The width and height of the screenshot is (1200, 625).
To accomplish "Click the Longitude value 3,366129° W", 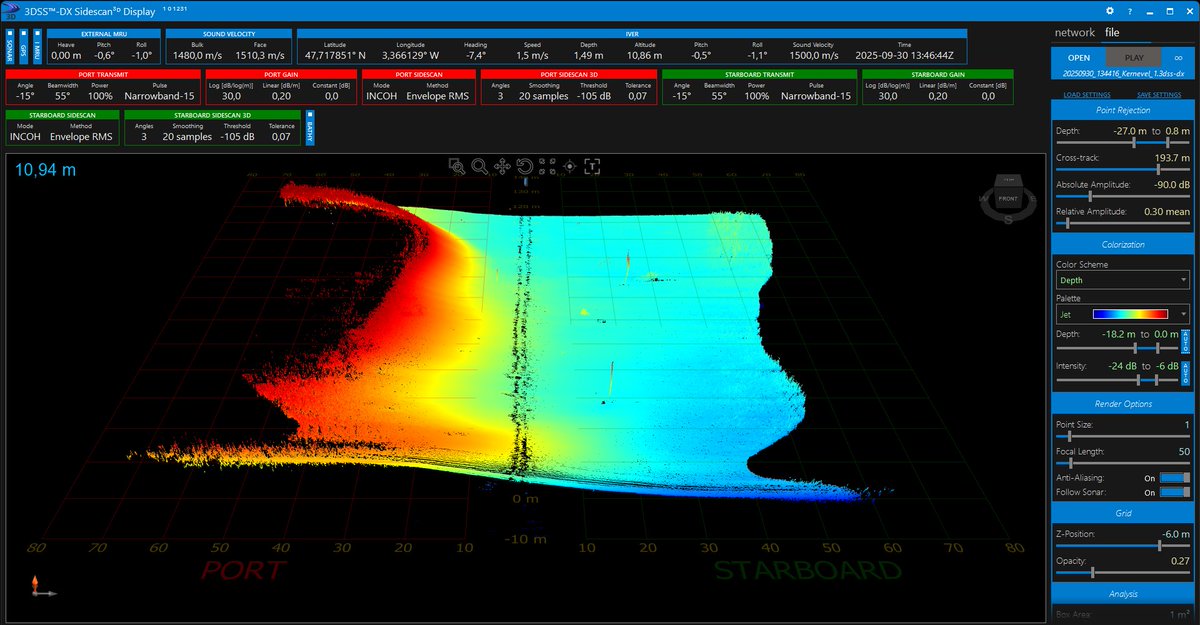I will (410, 56).
